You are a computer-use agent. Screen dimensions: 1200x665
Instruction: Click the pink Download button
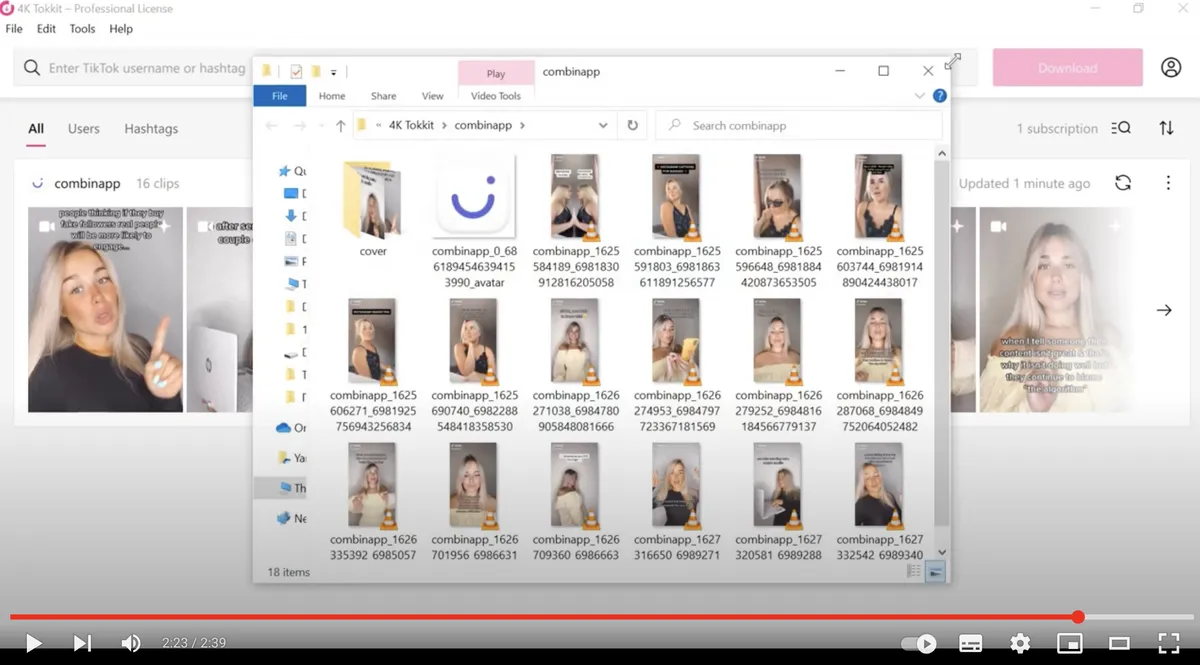[1067, 67]
